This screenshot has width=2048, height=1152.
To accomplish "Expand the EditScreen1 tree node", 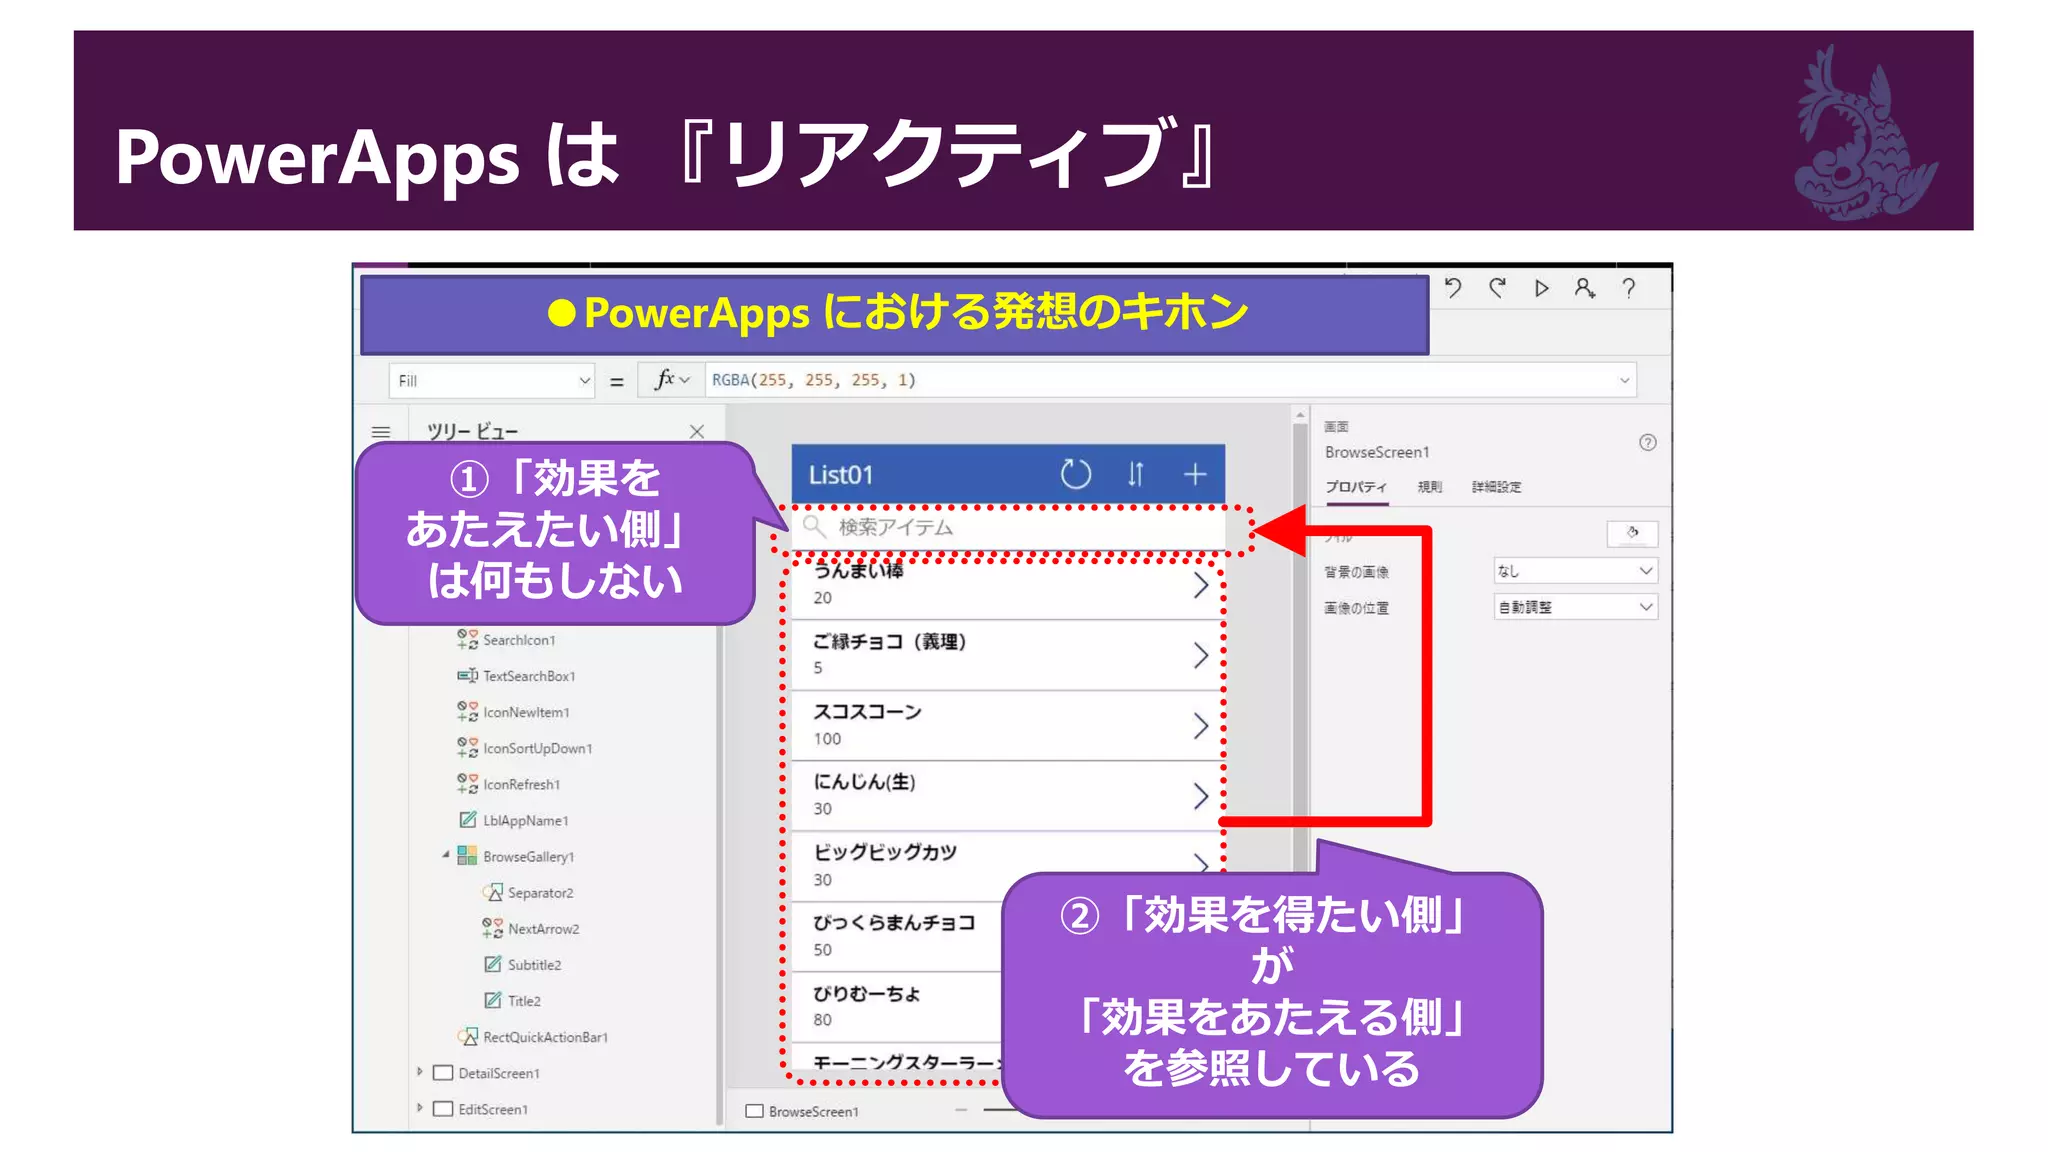I will (x=420, y=1108).
